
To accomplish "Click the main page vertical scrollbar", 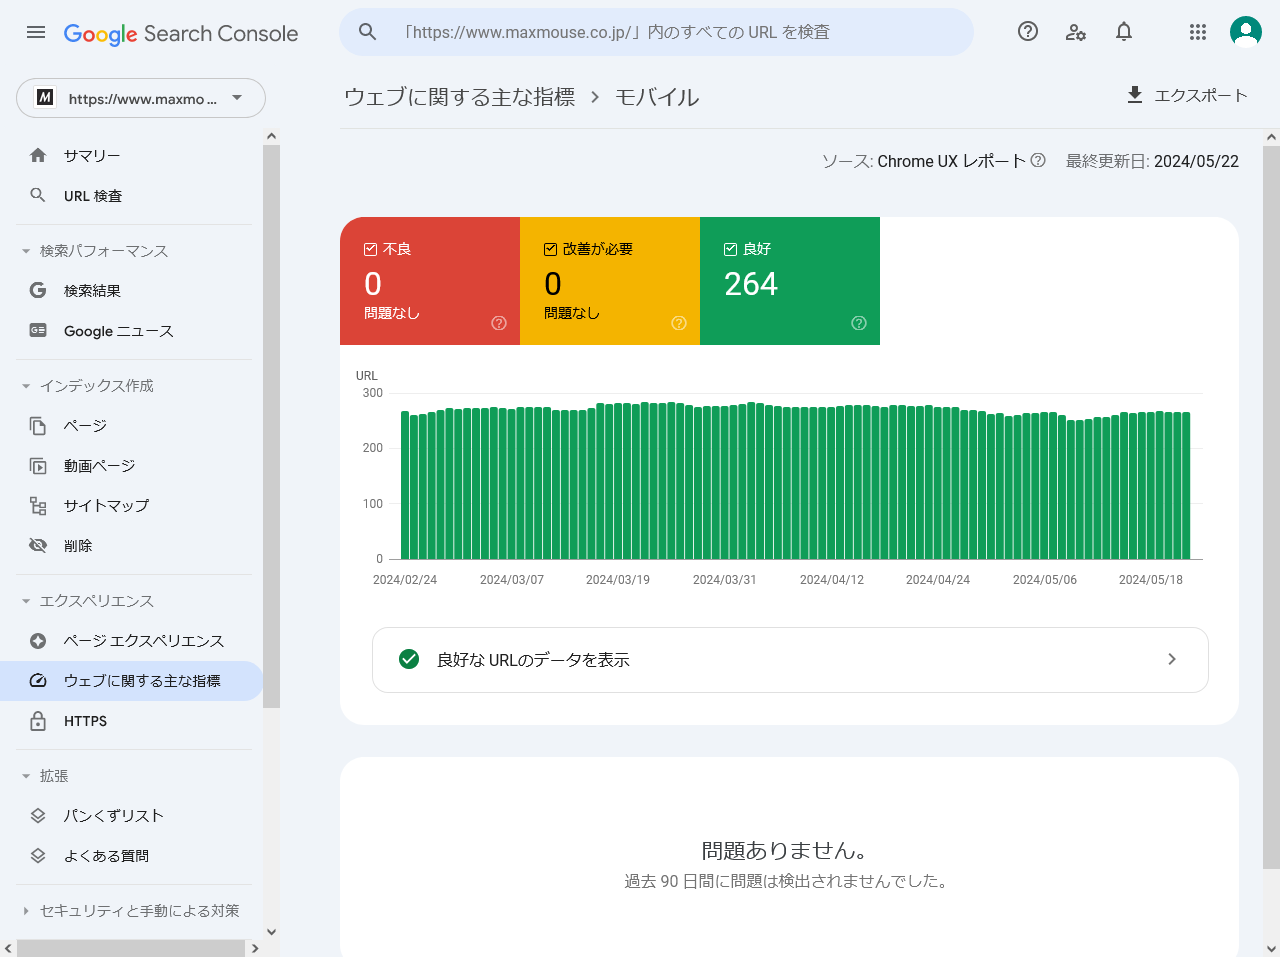I will tap(1271, 508).
